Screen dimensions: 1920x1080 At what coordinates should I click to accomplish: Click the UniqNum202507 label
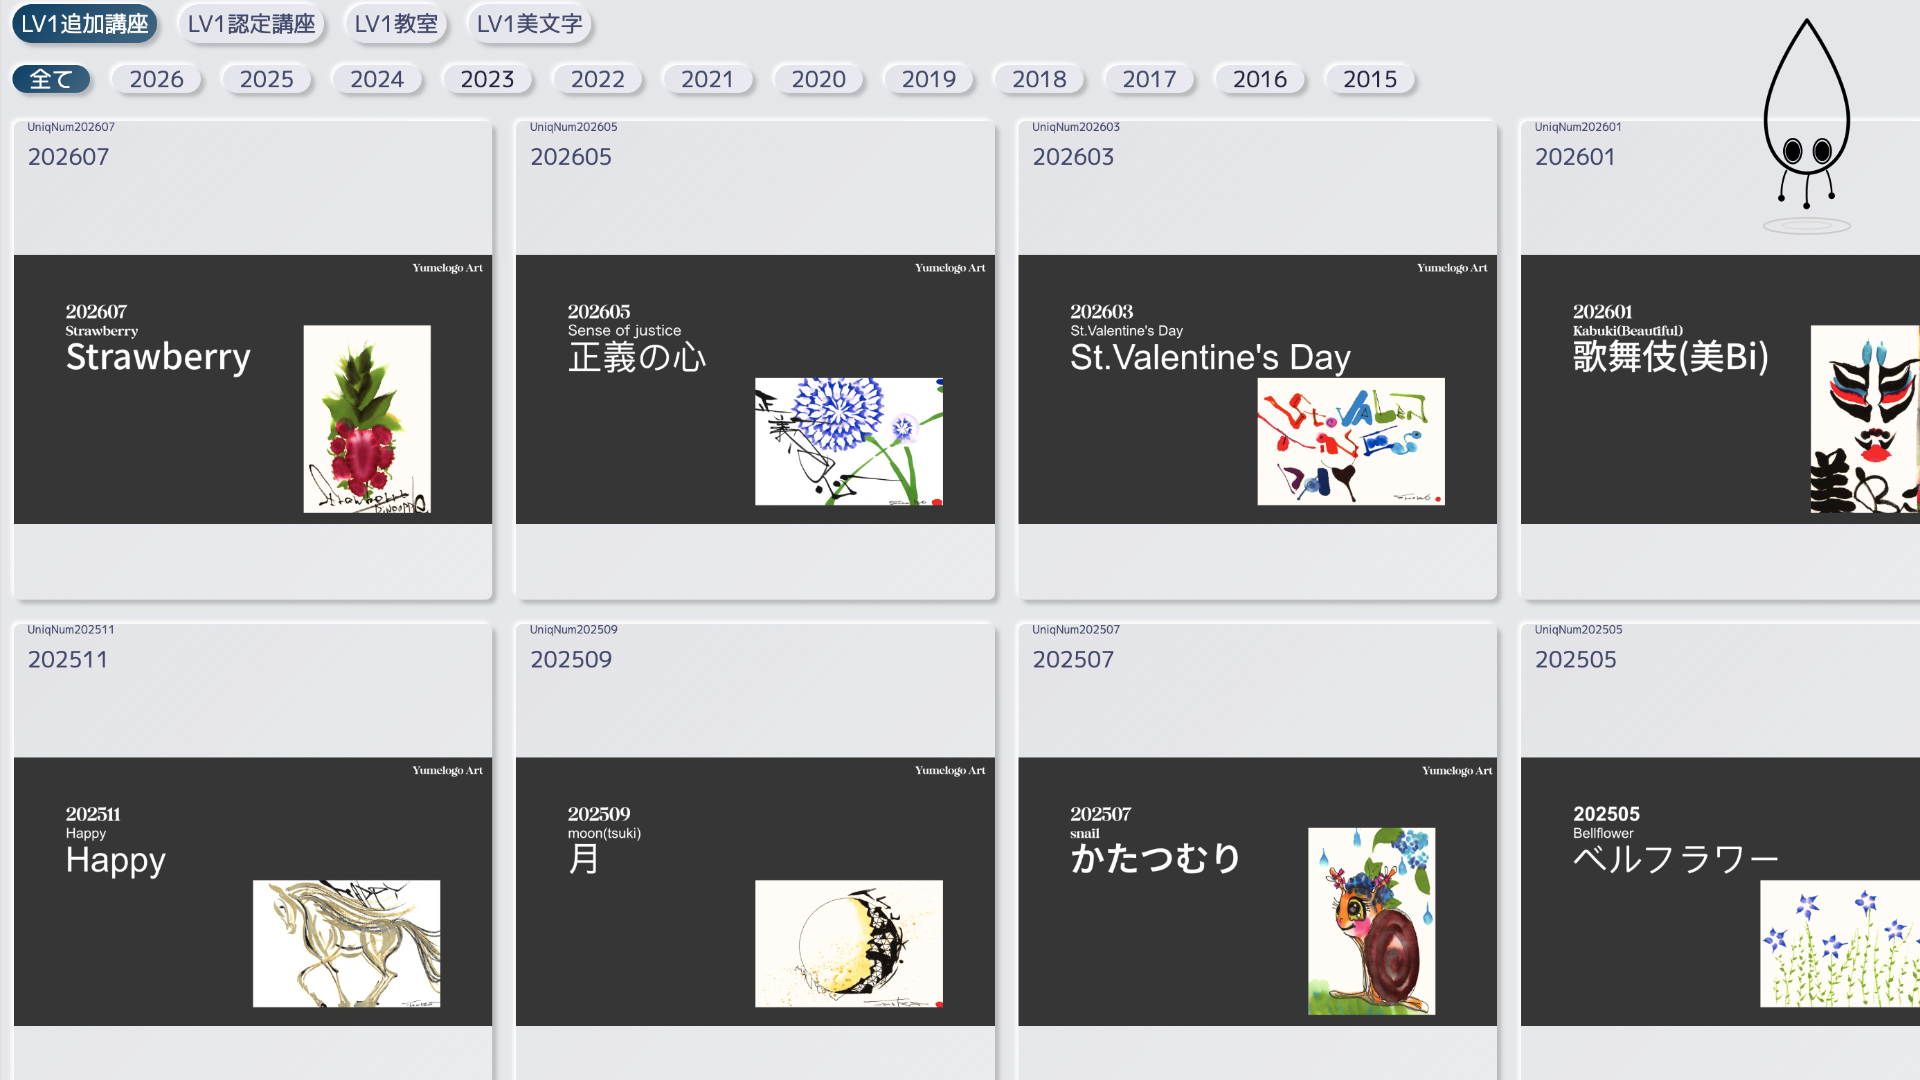click(x=1076, y=630)
